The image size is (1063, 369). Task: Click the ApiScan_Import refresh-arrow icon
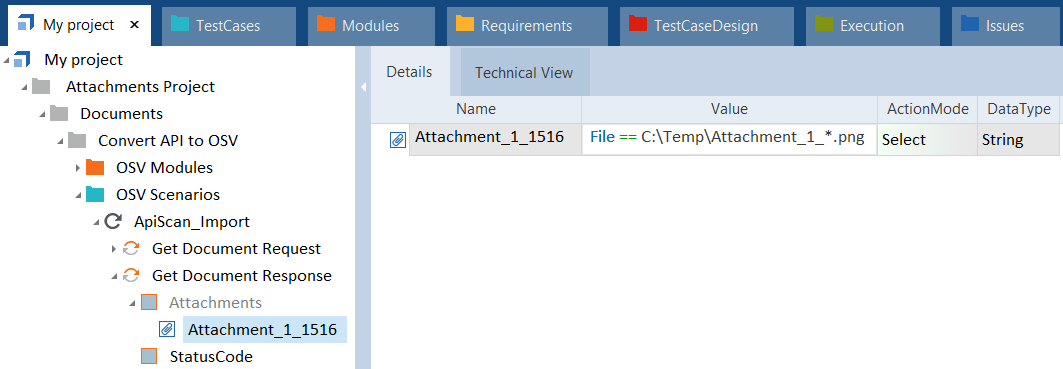point(113,221)
